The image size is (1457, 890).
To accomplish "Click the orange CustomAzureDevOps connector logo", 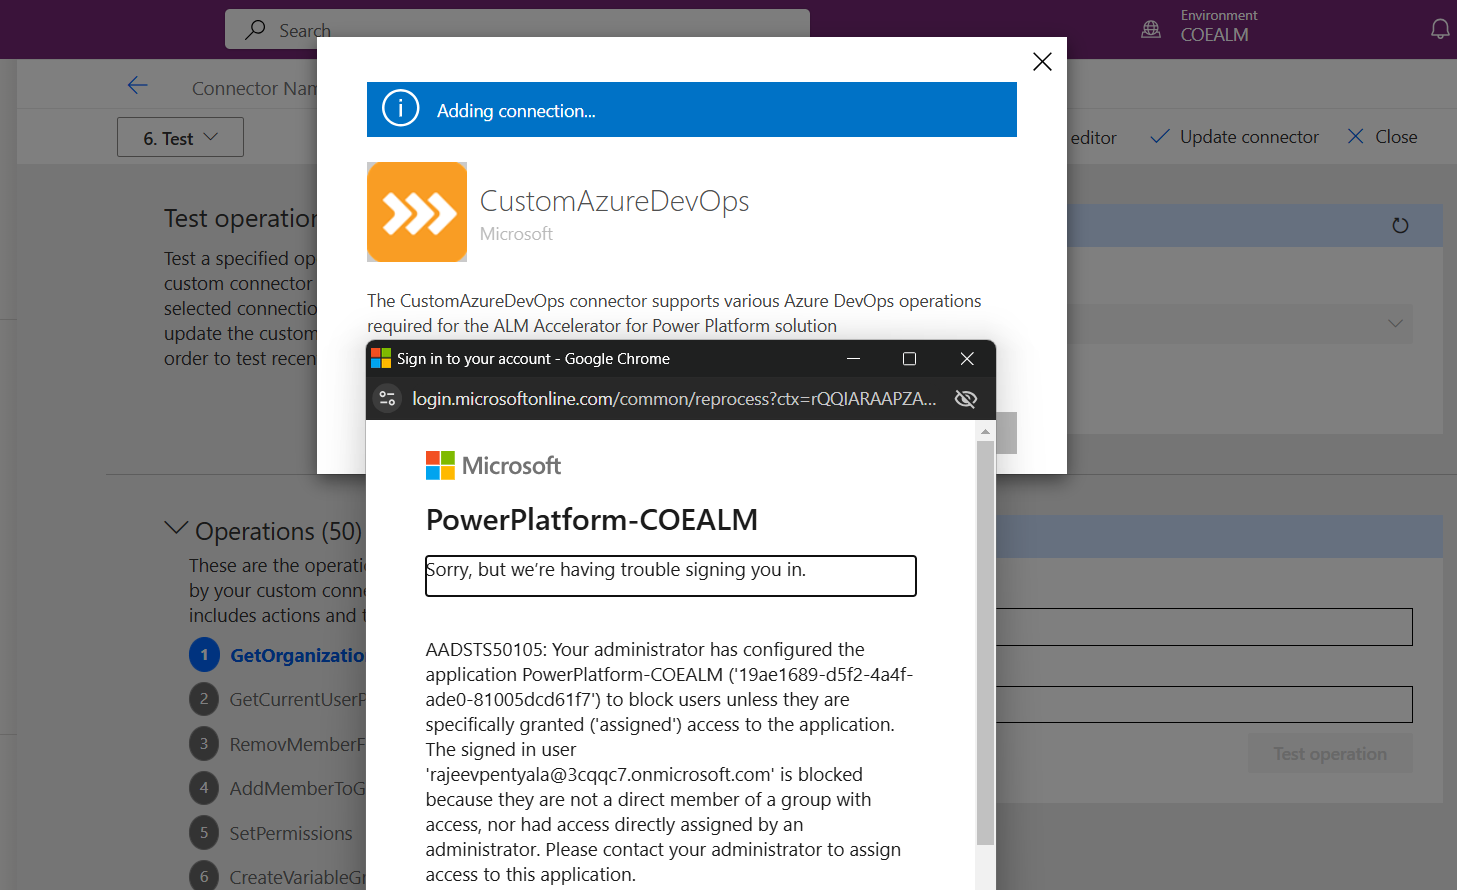I will click(417, 211).
